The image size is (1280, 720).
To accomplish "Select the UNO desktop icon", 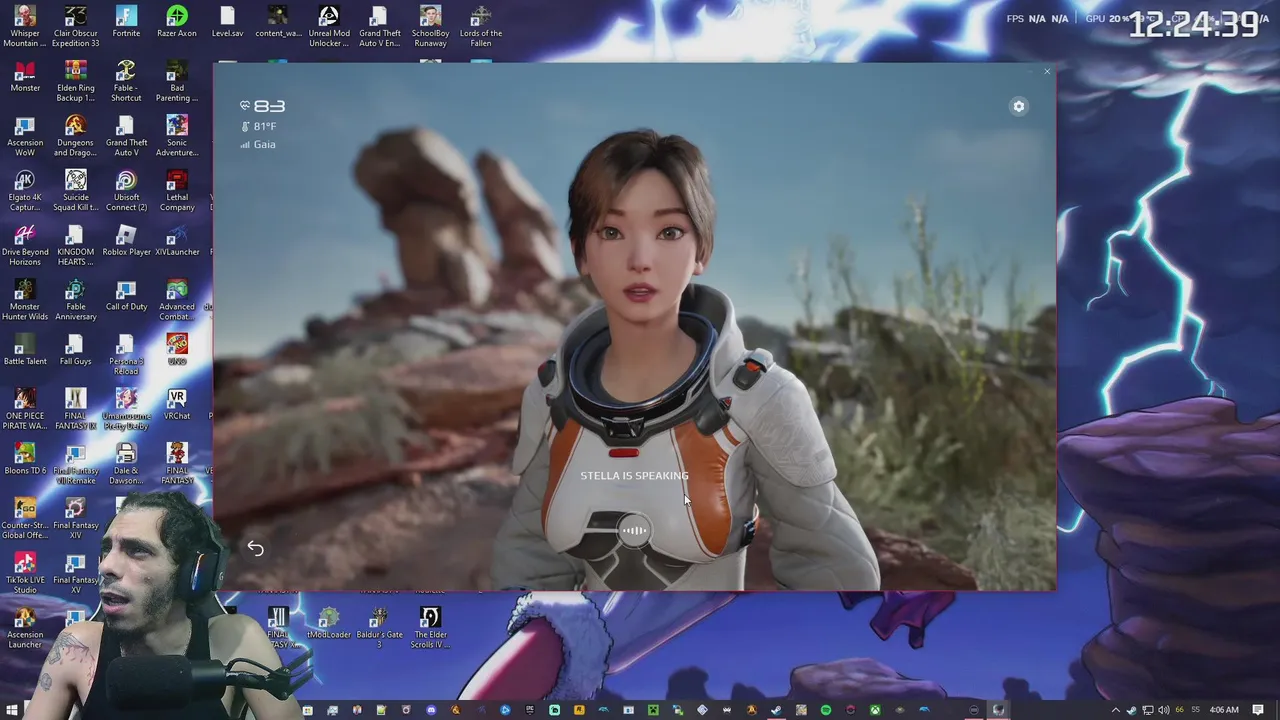I will pyautogui.click(x=177, y=351).
